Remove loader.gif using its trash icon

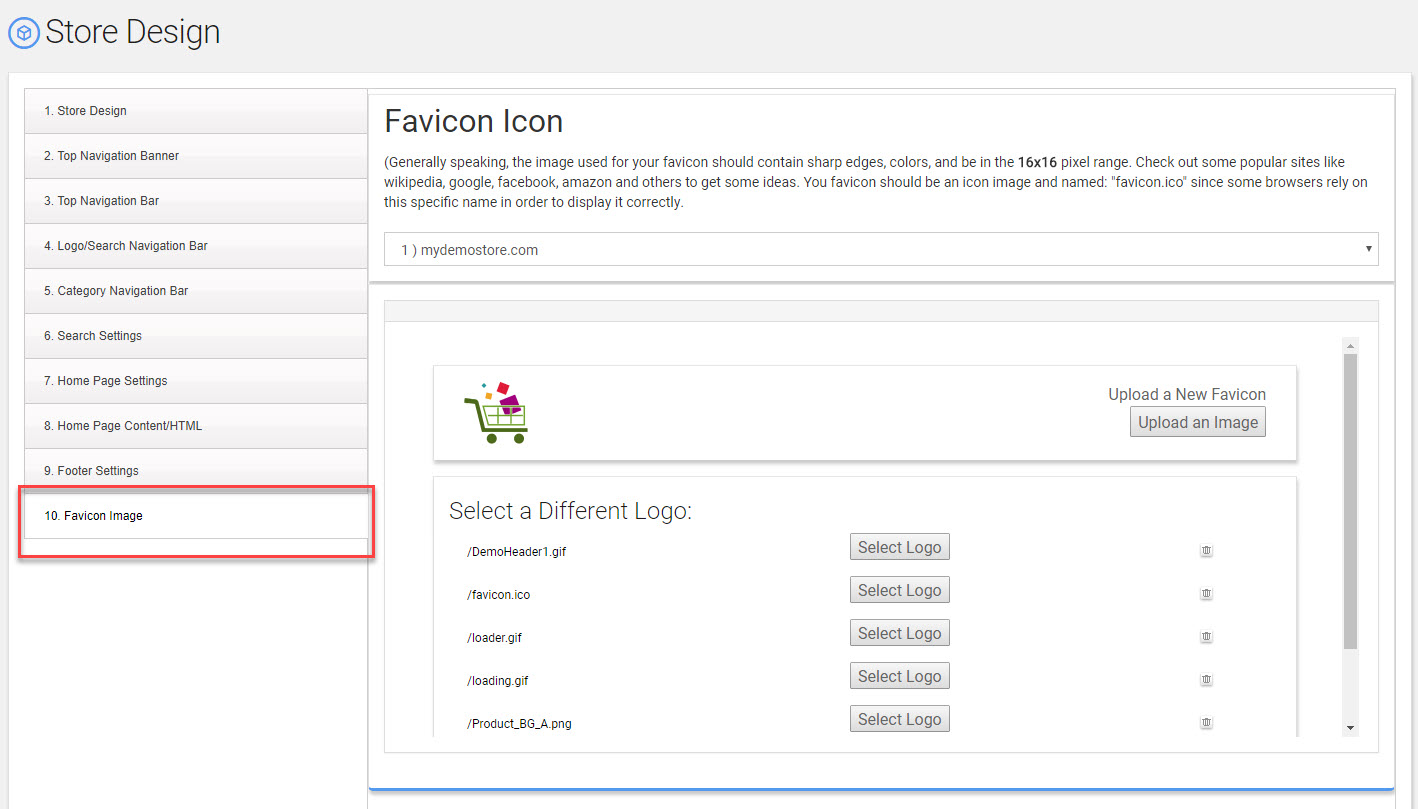tap(1206, 636)
